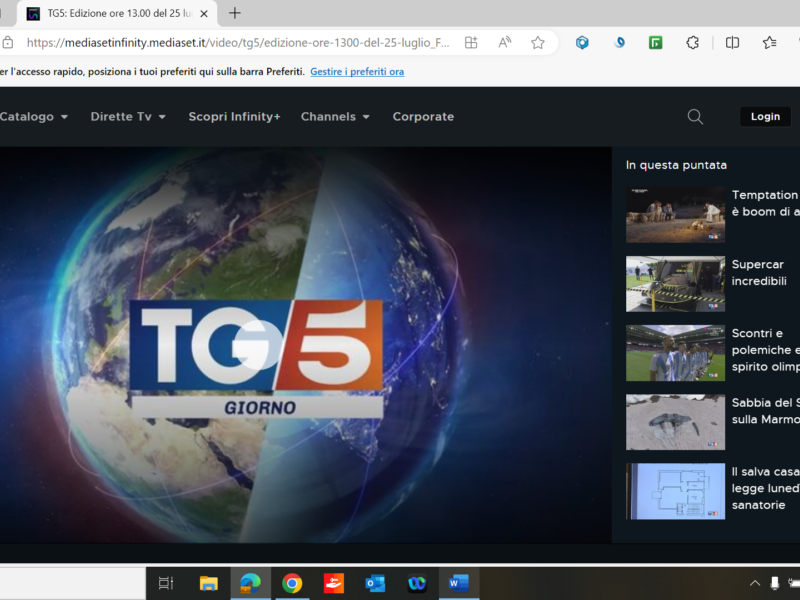
Task: Expand the Catalogo dropdown arrow
Action: point(64,117)
